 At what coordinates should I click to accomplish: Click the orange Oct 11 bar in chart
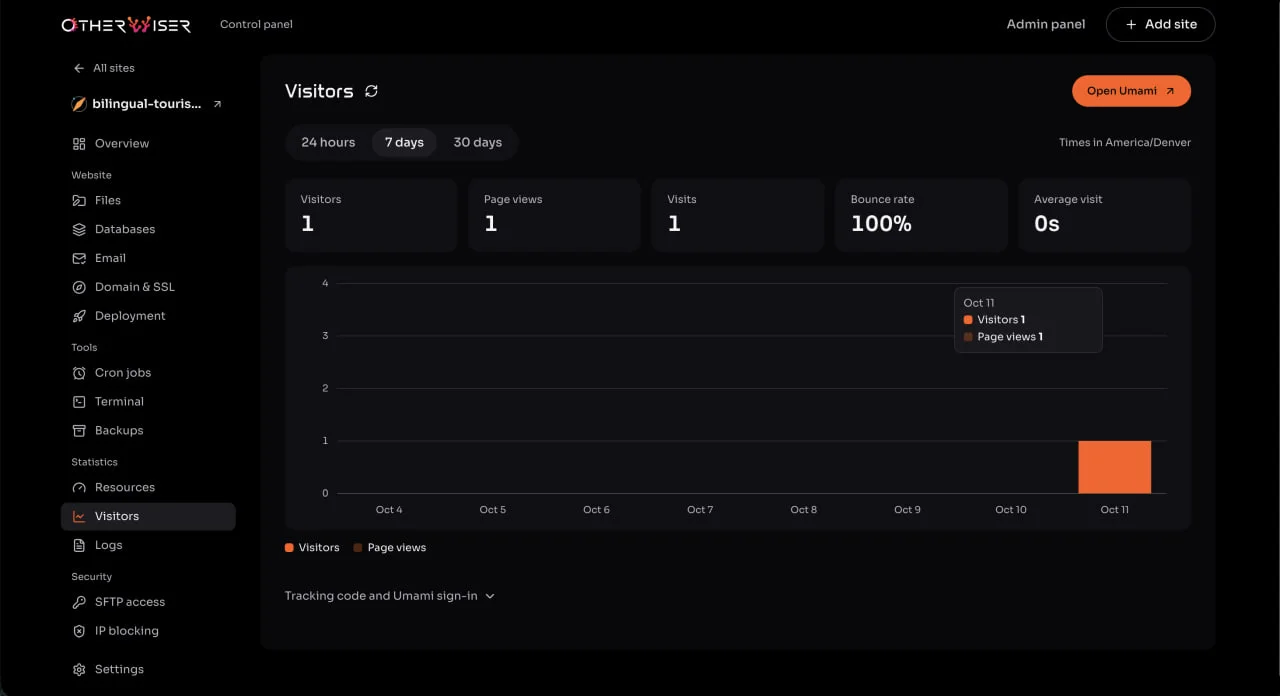(x=1114, y=467)
